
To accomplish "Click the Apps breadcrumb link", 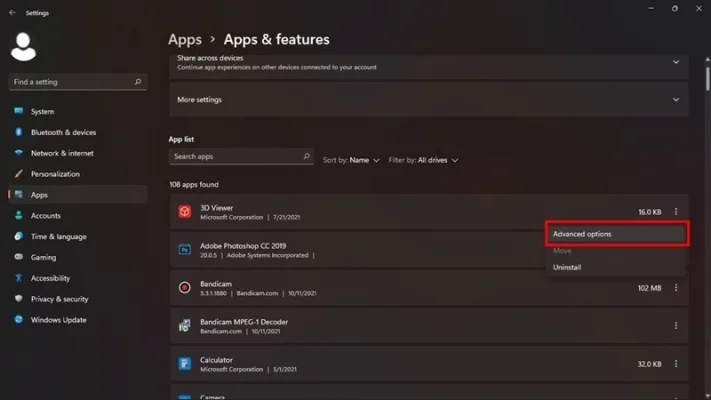I will click(x=185, y=40).
